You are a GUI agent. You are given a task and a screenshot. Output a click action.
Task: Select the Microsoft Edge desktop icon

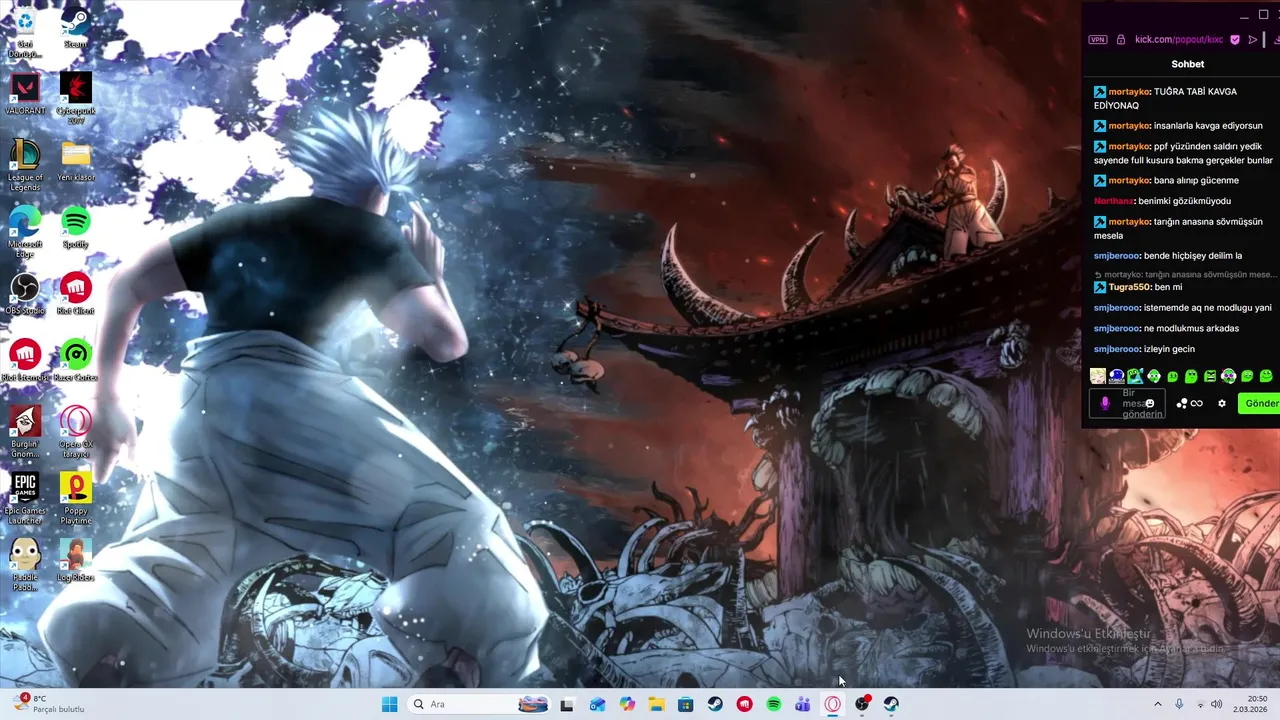point(25,232)
